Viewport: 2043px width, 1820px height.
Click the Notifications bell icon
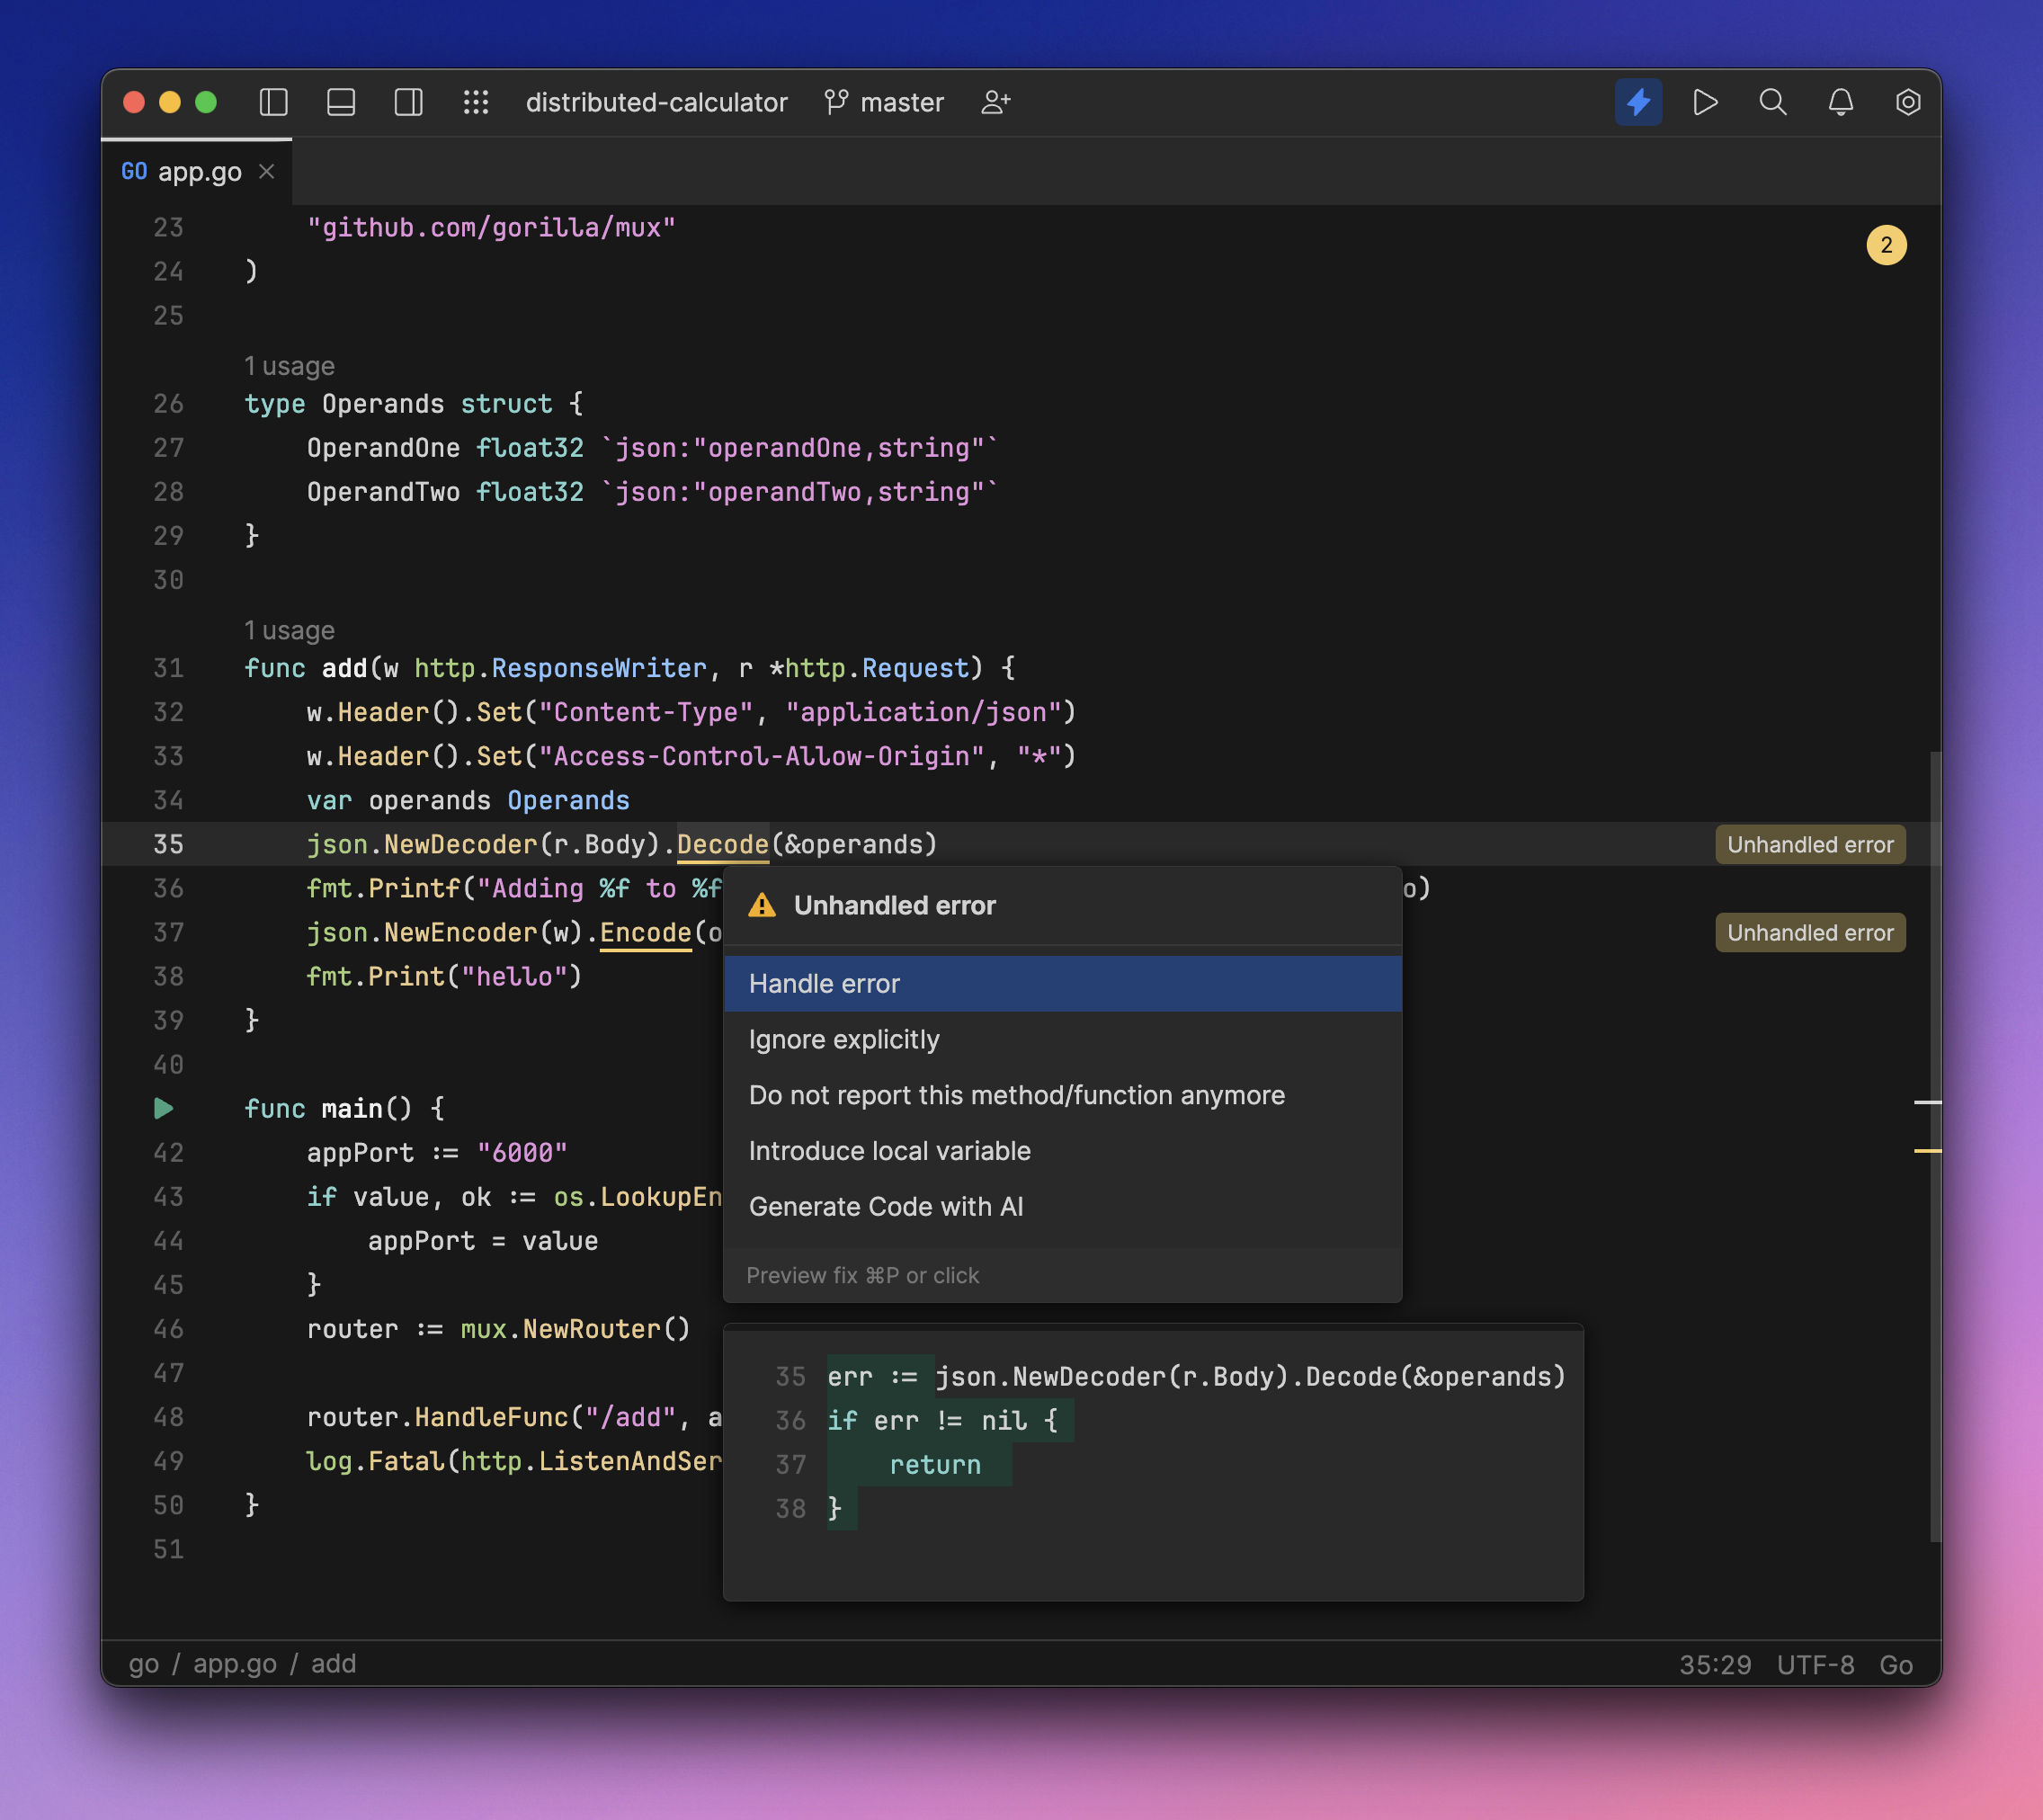(x=1841, y=100)
